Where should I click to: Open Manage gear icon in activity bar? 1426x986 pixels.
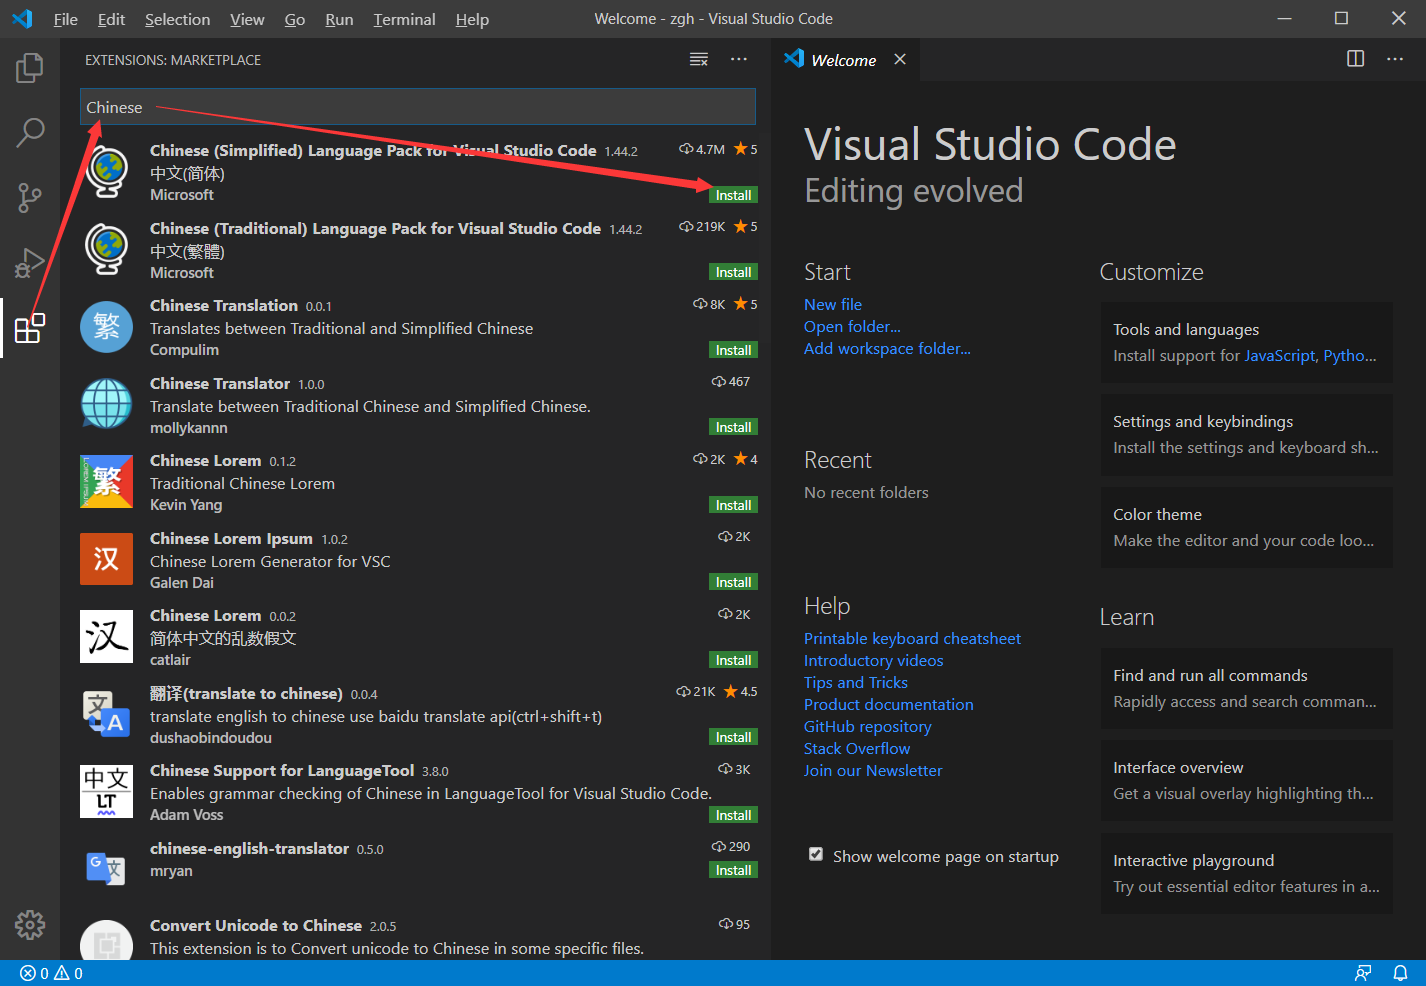tap(30, 925)
